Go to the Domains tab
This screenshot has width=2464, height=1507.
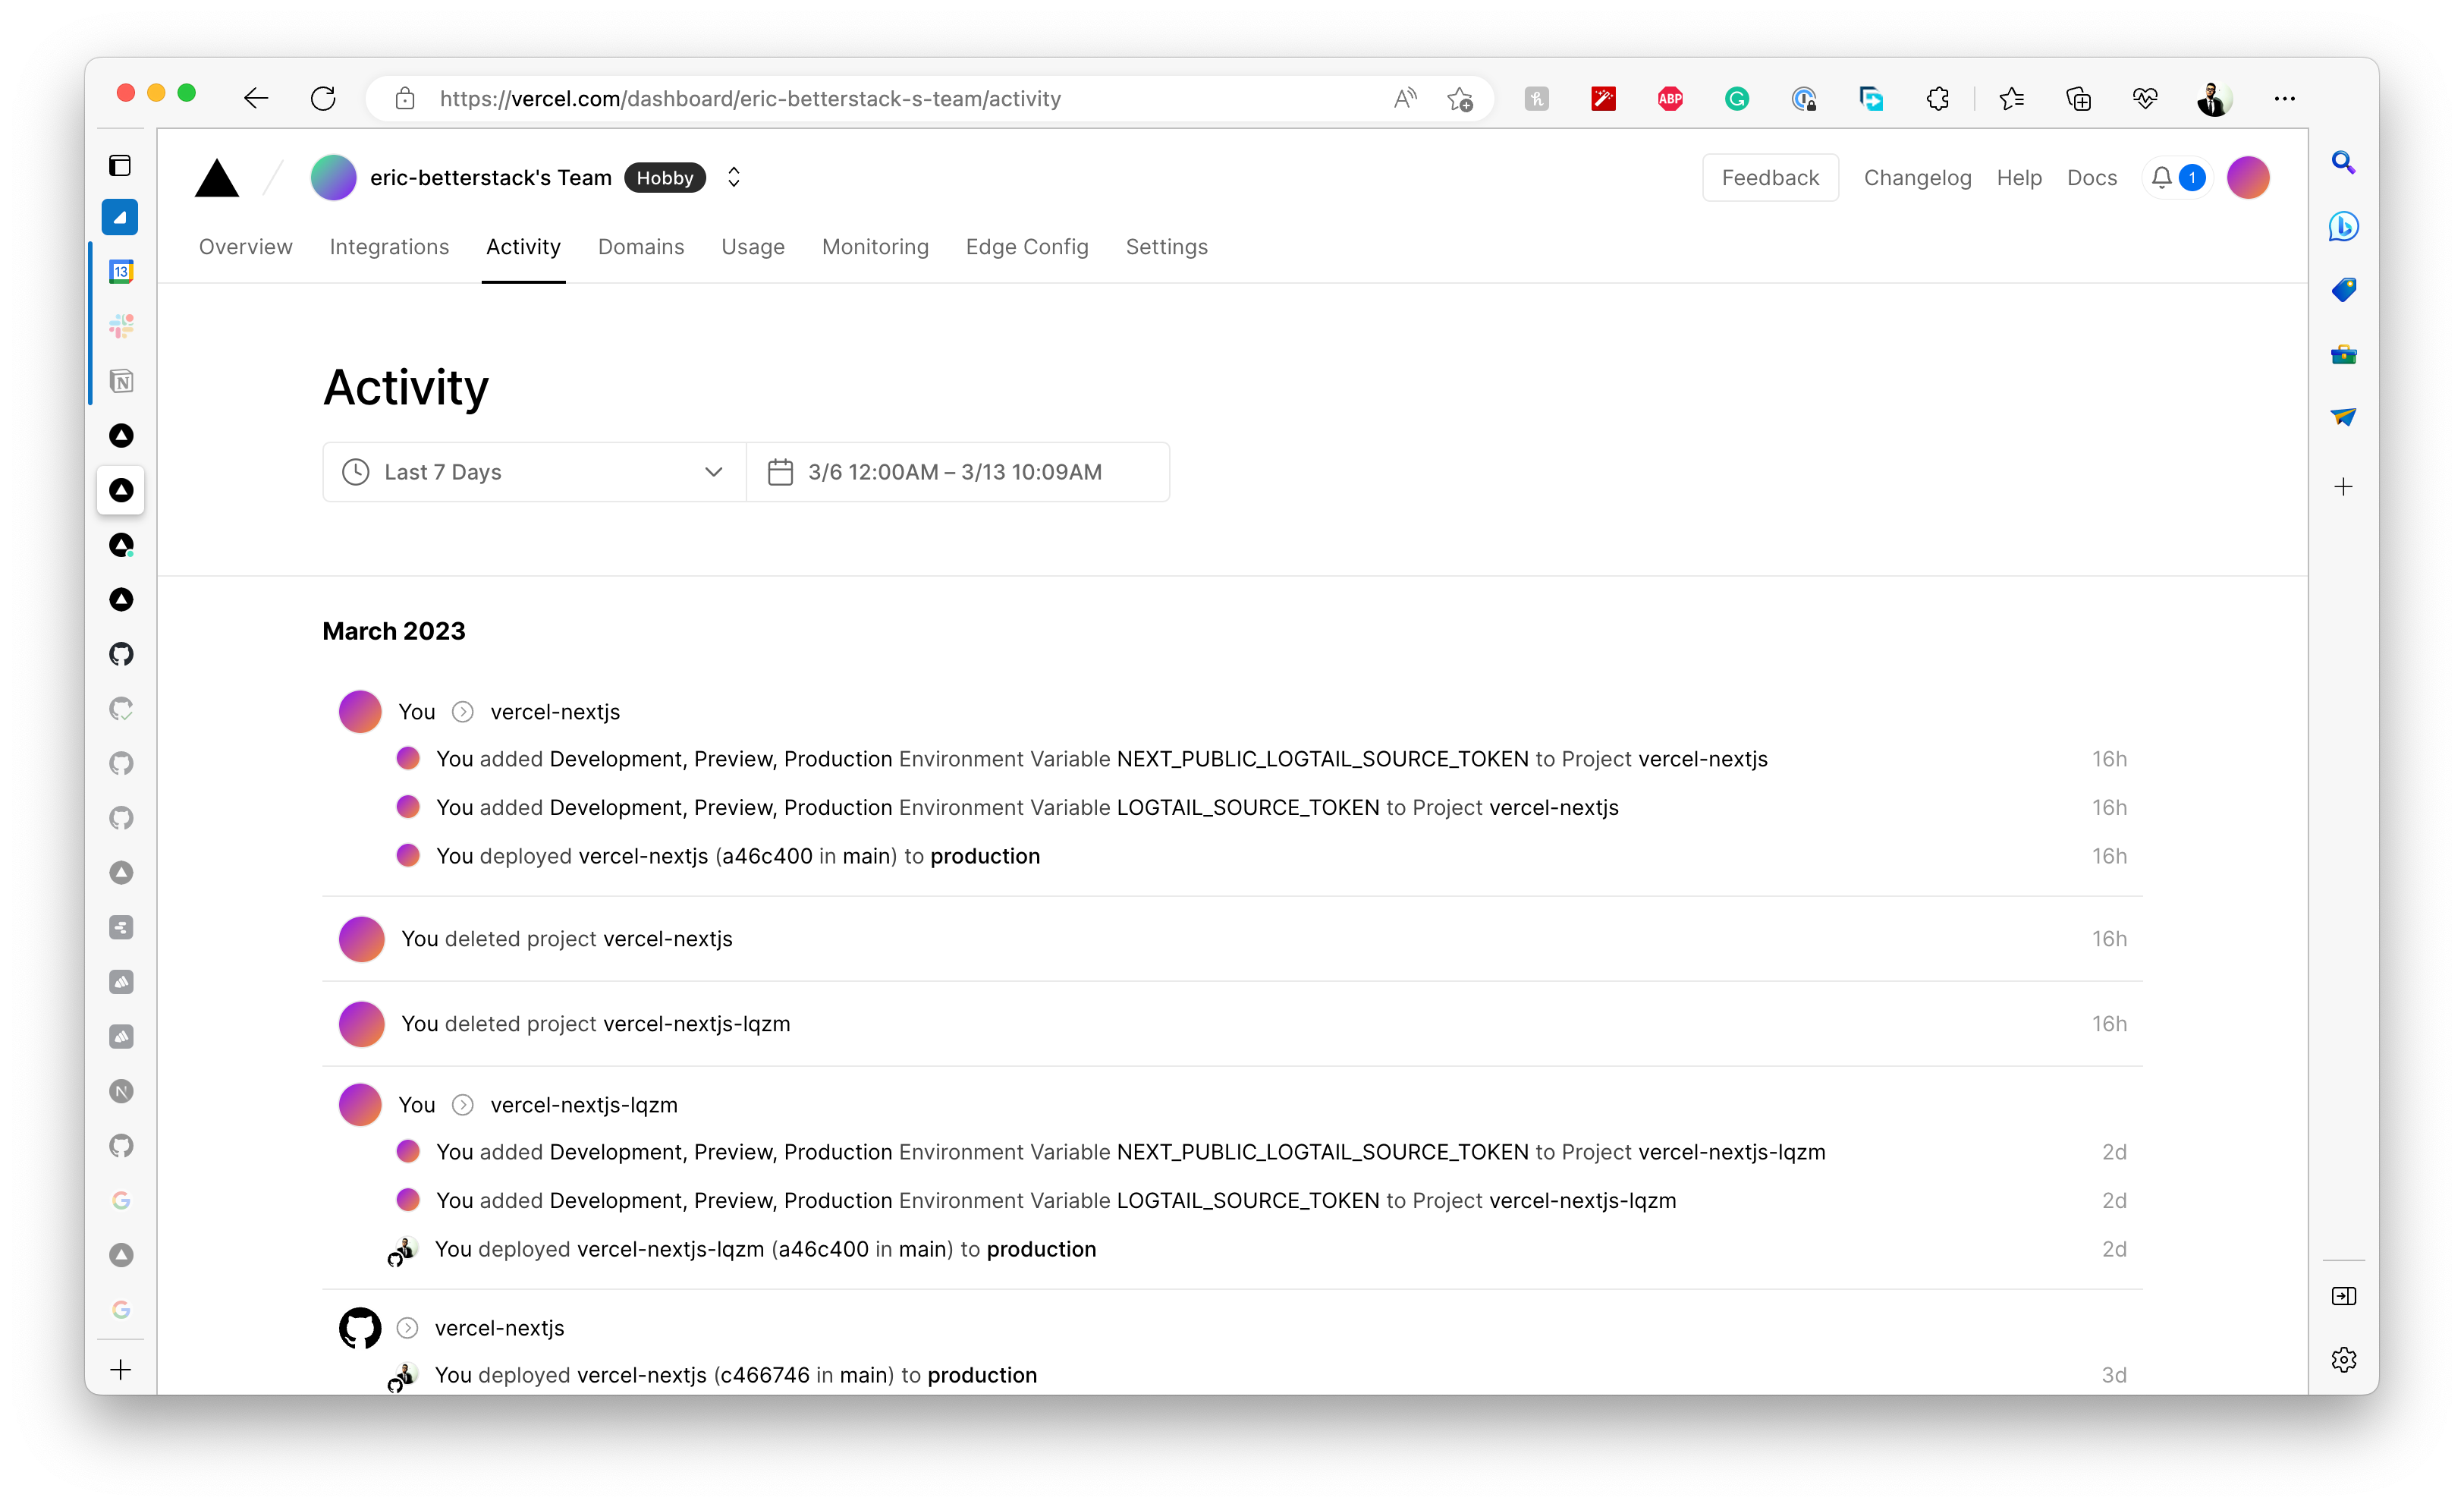(x=640, y=247)
